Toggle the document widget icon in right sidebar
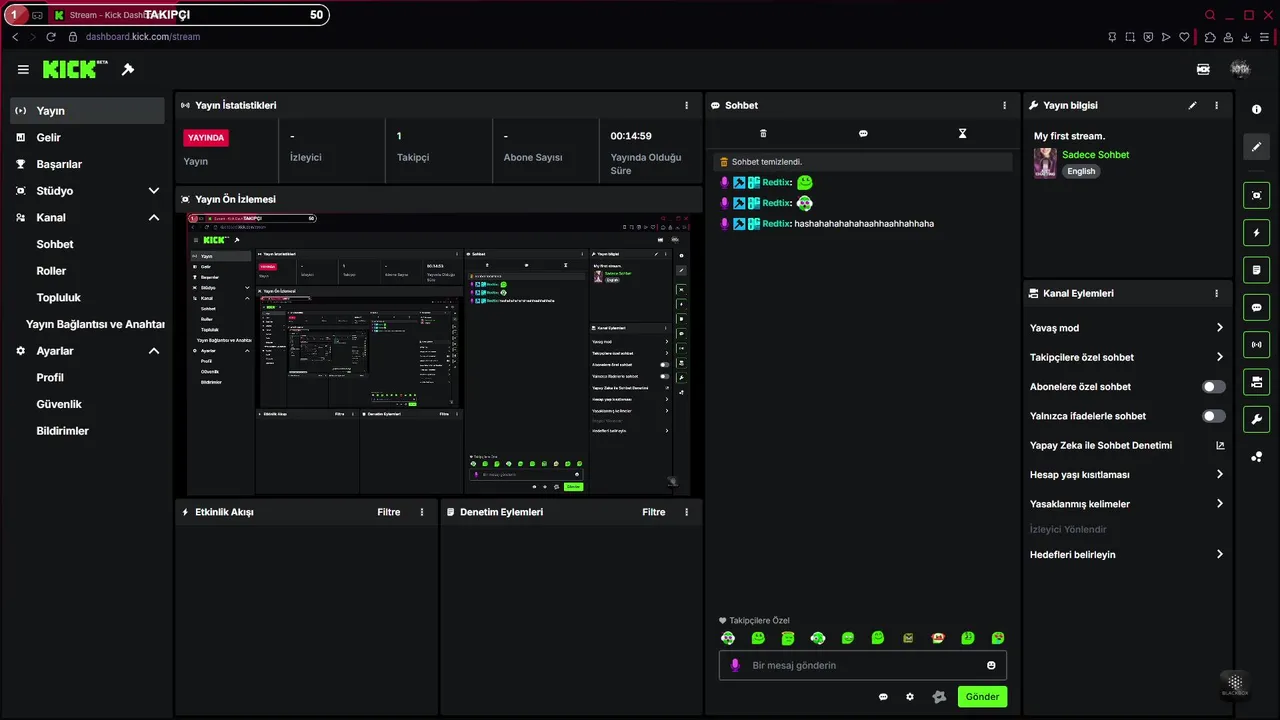Screen dimensions: 1280x720 1257,270
